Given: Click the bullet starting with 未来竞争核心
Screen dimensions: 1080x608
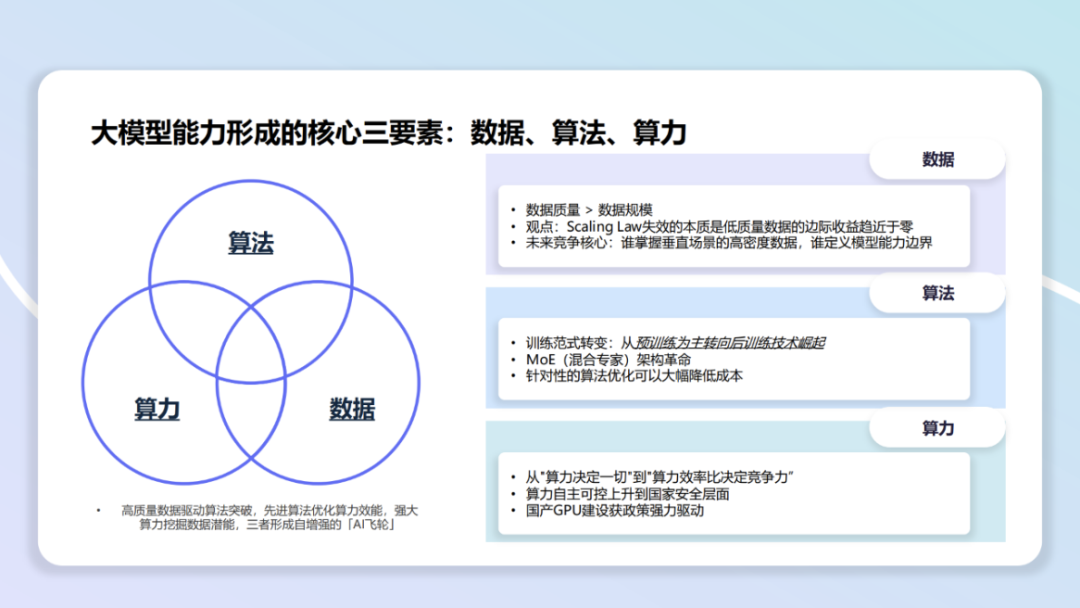Looking at the screenshot, I should [x=729, y=243].
